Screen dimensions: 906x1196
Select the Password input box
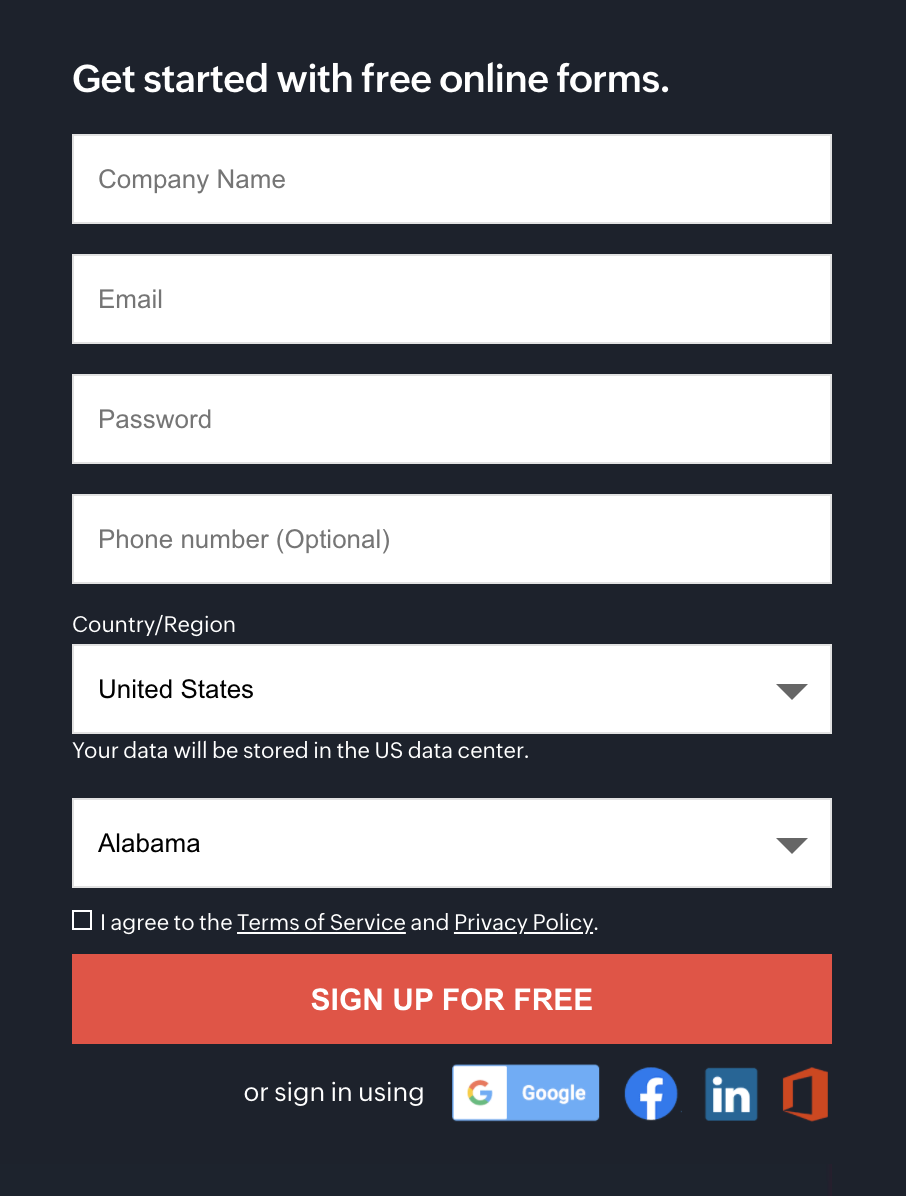pyautogui.click(x=452, y=419)
